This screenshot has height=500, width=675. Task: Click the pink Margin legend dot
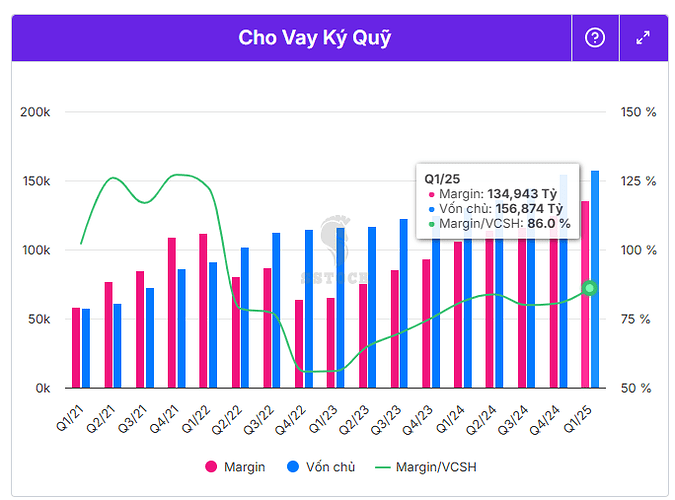pyautogui.click(x=211, y=466)
